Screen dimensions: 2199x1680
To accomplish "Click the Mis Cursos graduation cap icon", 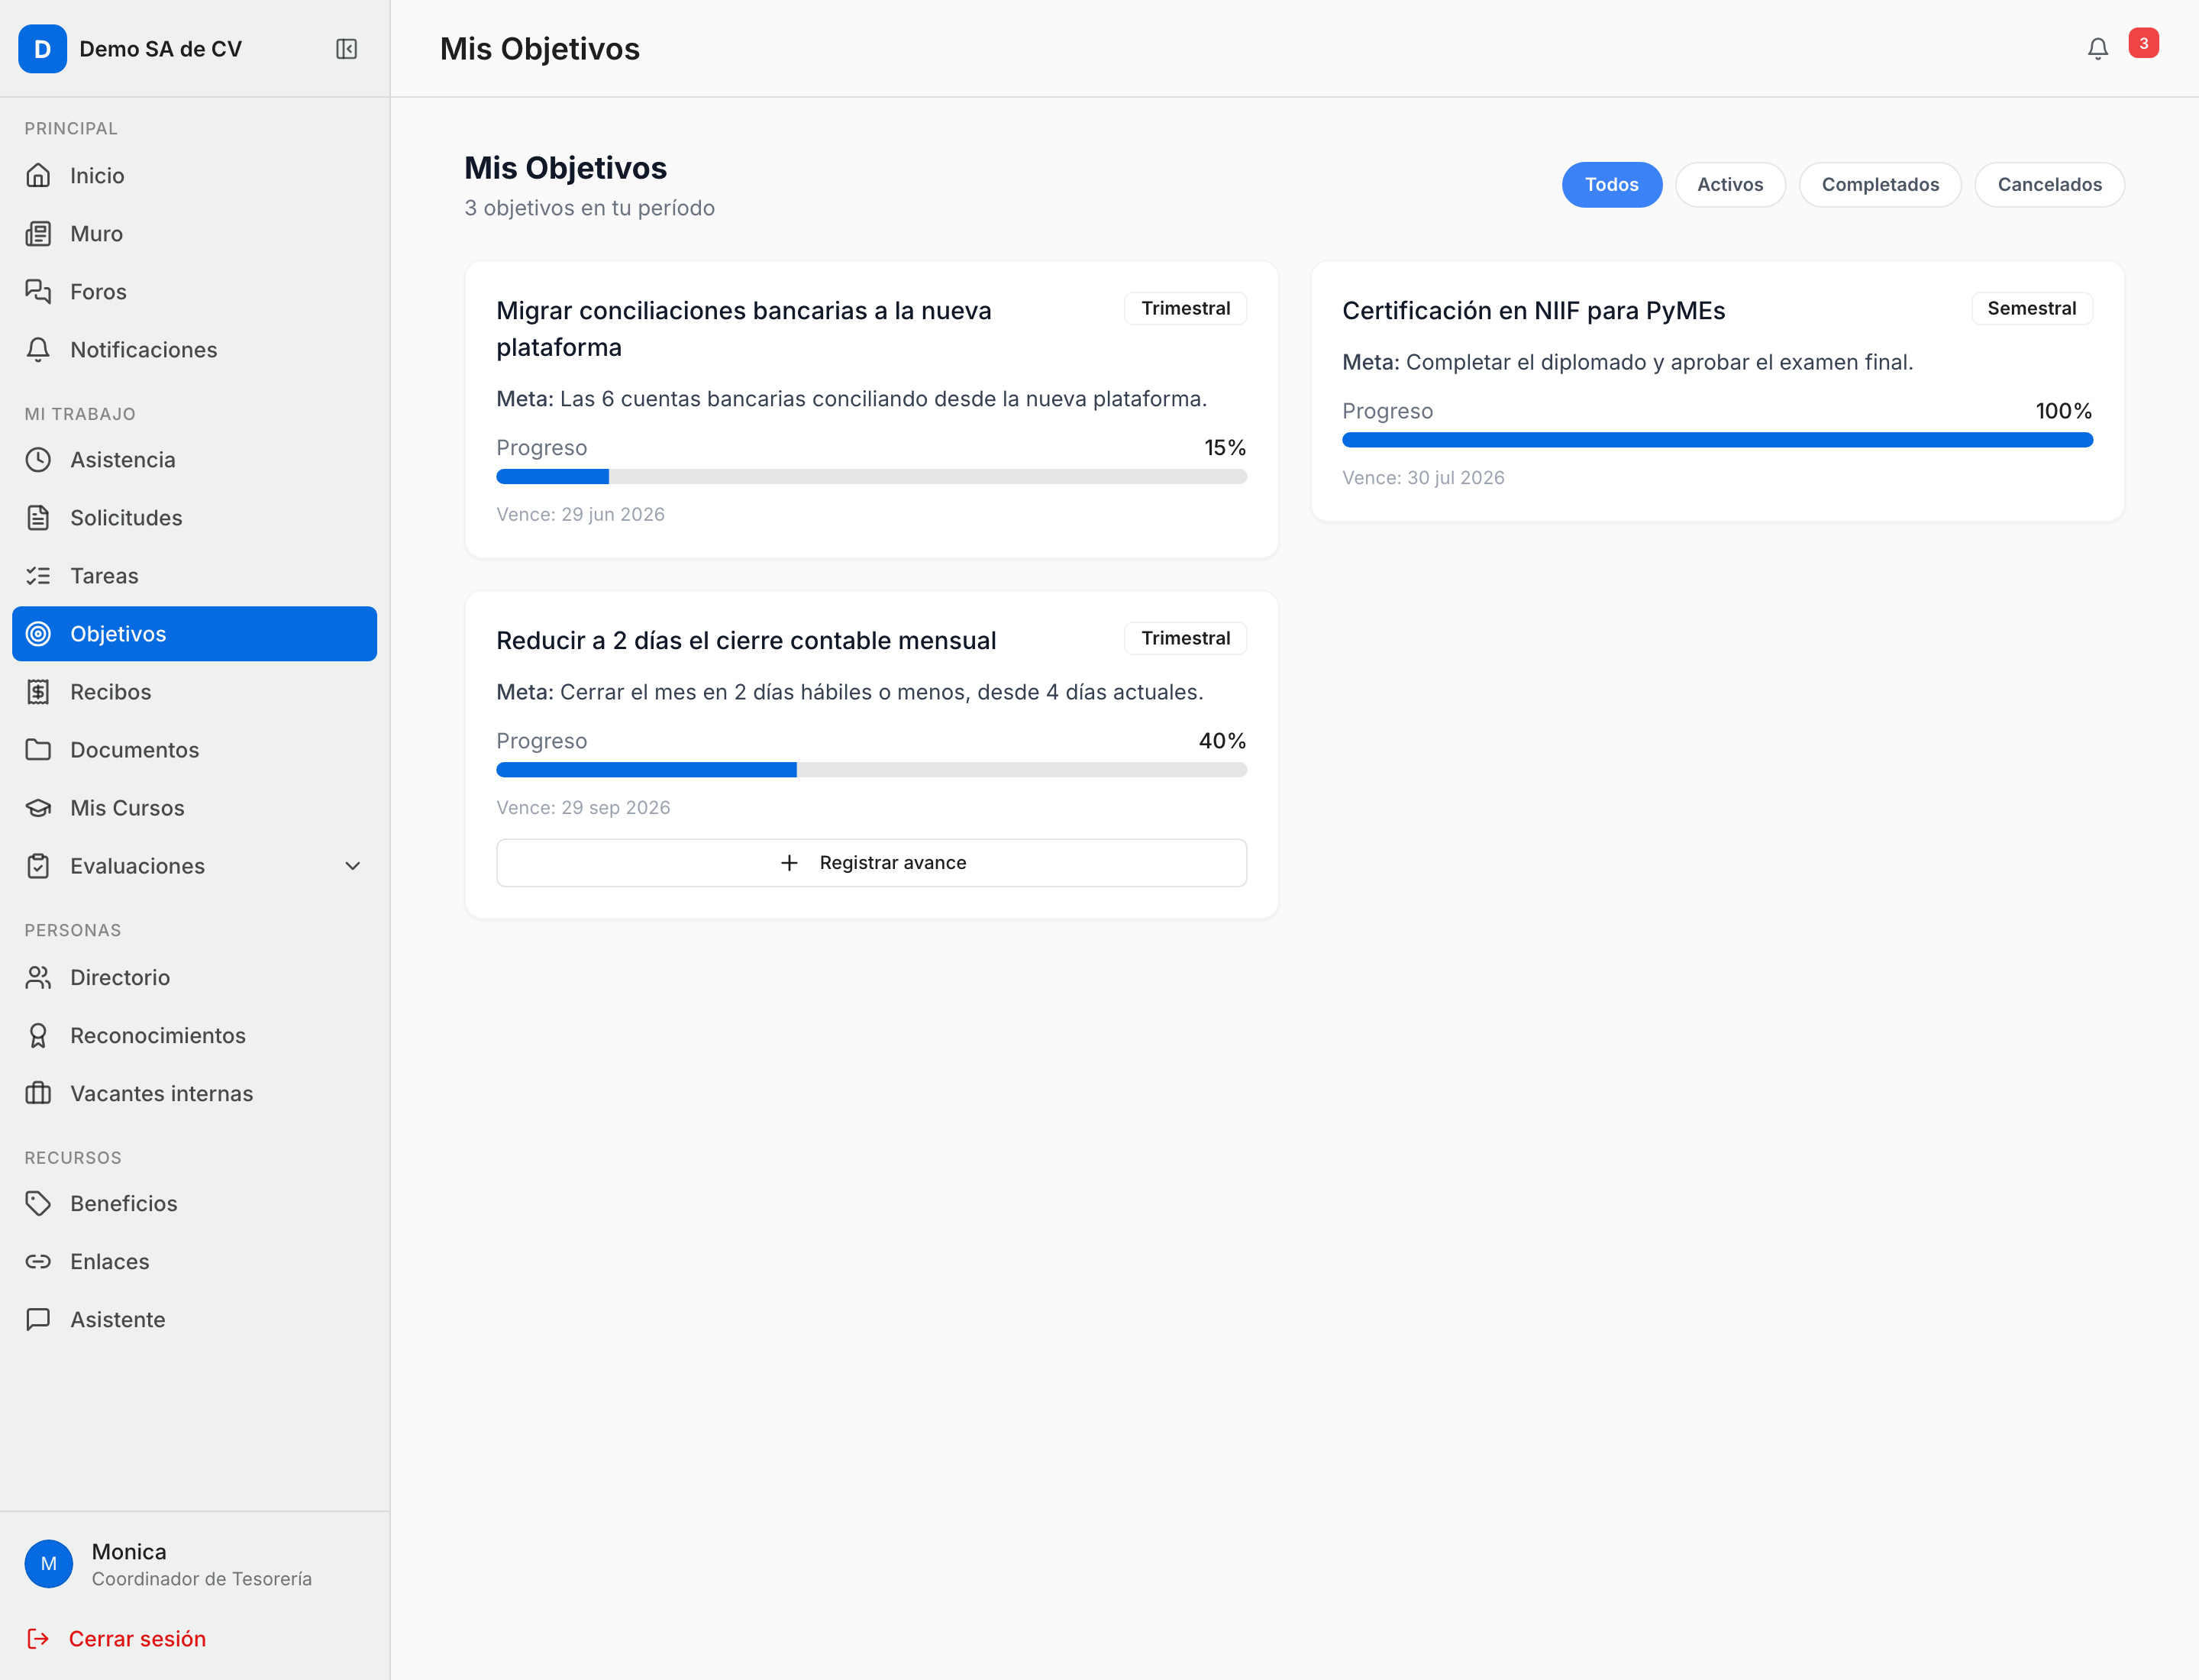I will (38, 808).
